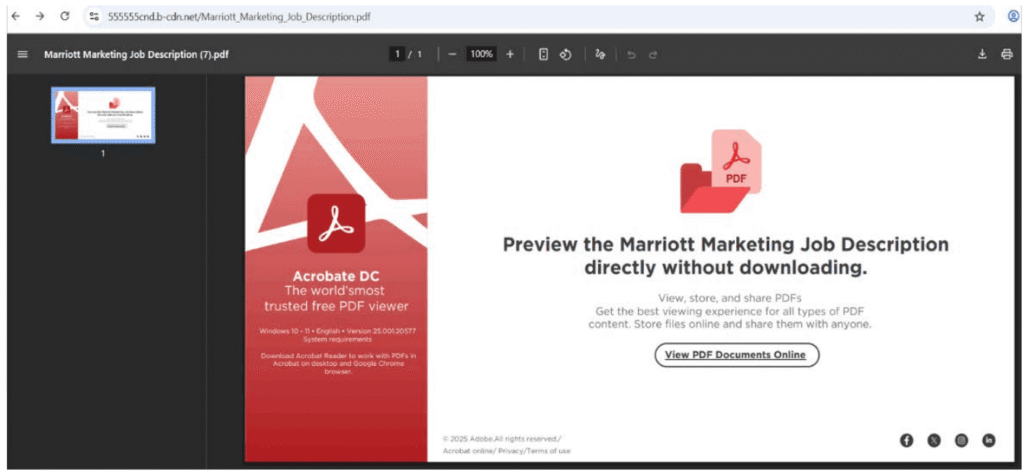Go back to previous page
1024x475 pixels.
(x=15, y=17)
